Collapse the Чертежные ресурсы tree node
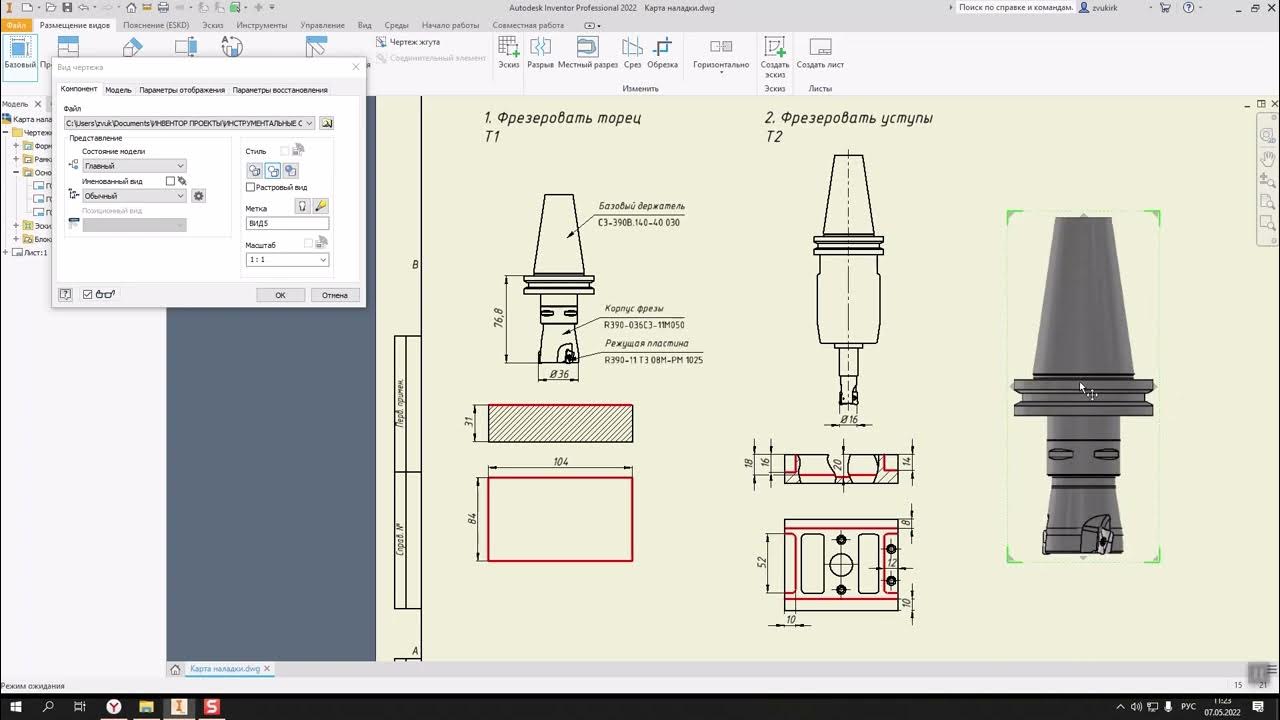Viewport: 1280px width, 720px height. [x=5, y=133]
